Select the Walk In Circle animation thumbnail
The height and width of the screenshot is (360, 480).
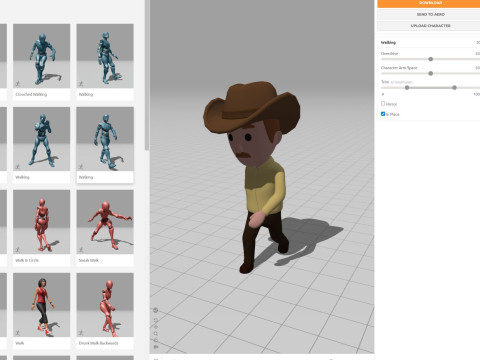point(41,222)
